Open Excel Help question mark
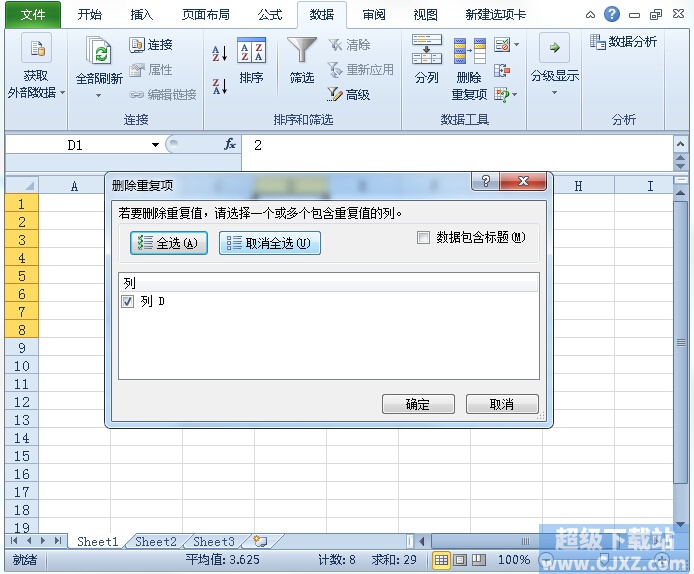Image resolution: width=694 pixels, height=574 pixels. pyautogui.click(x=612, y=14)
